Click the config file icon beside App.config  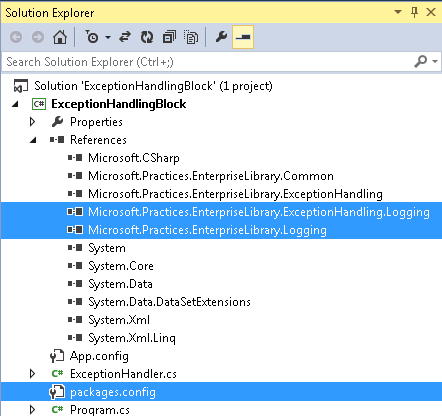[x=57, y=356]
